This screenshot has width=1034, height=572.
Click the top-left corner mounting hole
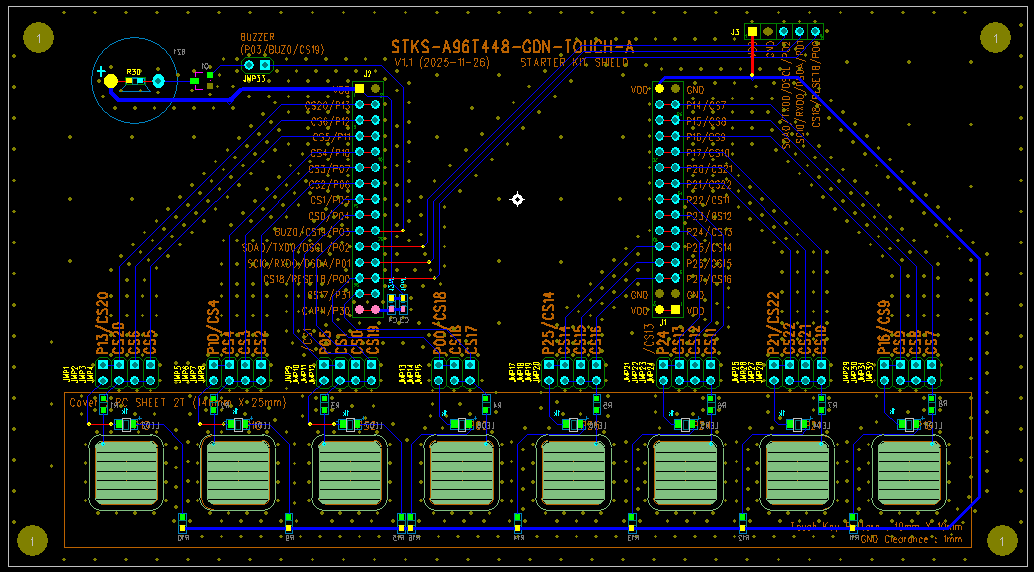coord(38,39)
